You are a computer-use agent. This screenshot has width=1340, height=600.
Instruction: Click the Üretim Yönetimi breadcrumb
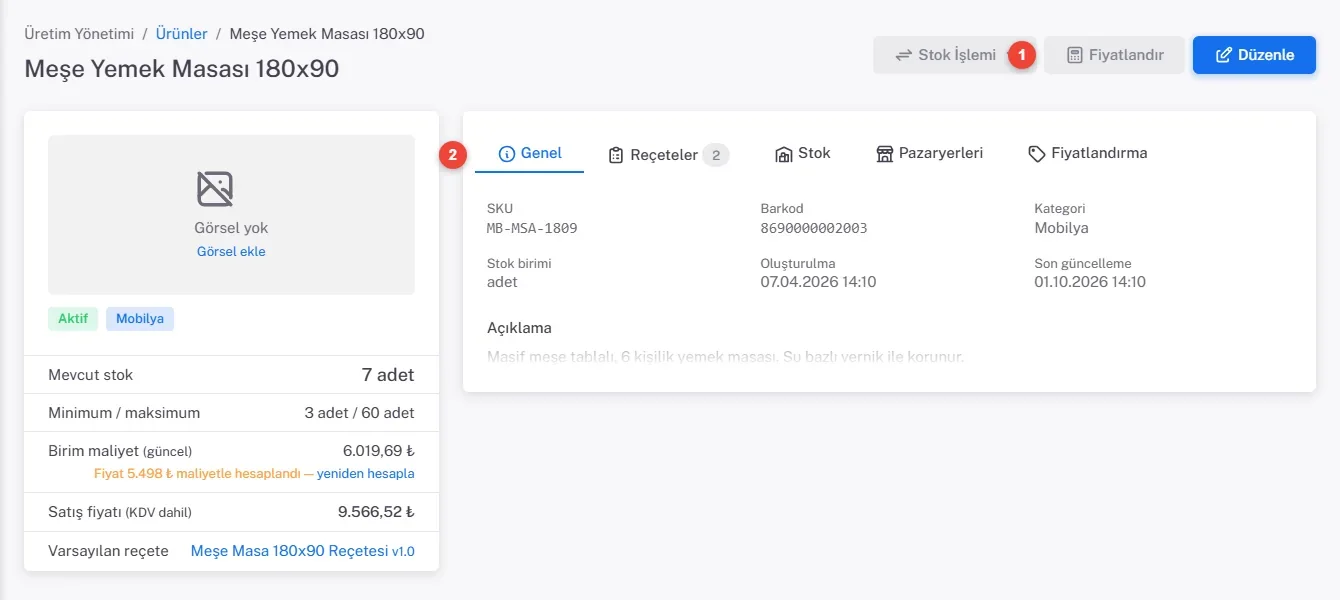coord(79,34)
